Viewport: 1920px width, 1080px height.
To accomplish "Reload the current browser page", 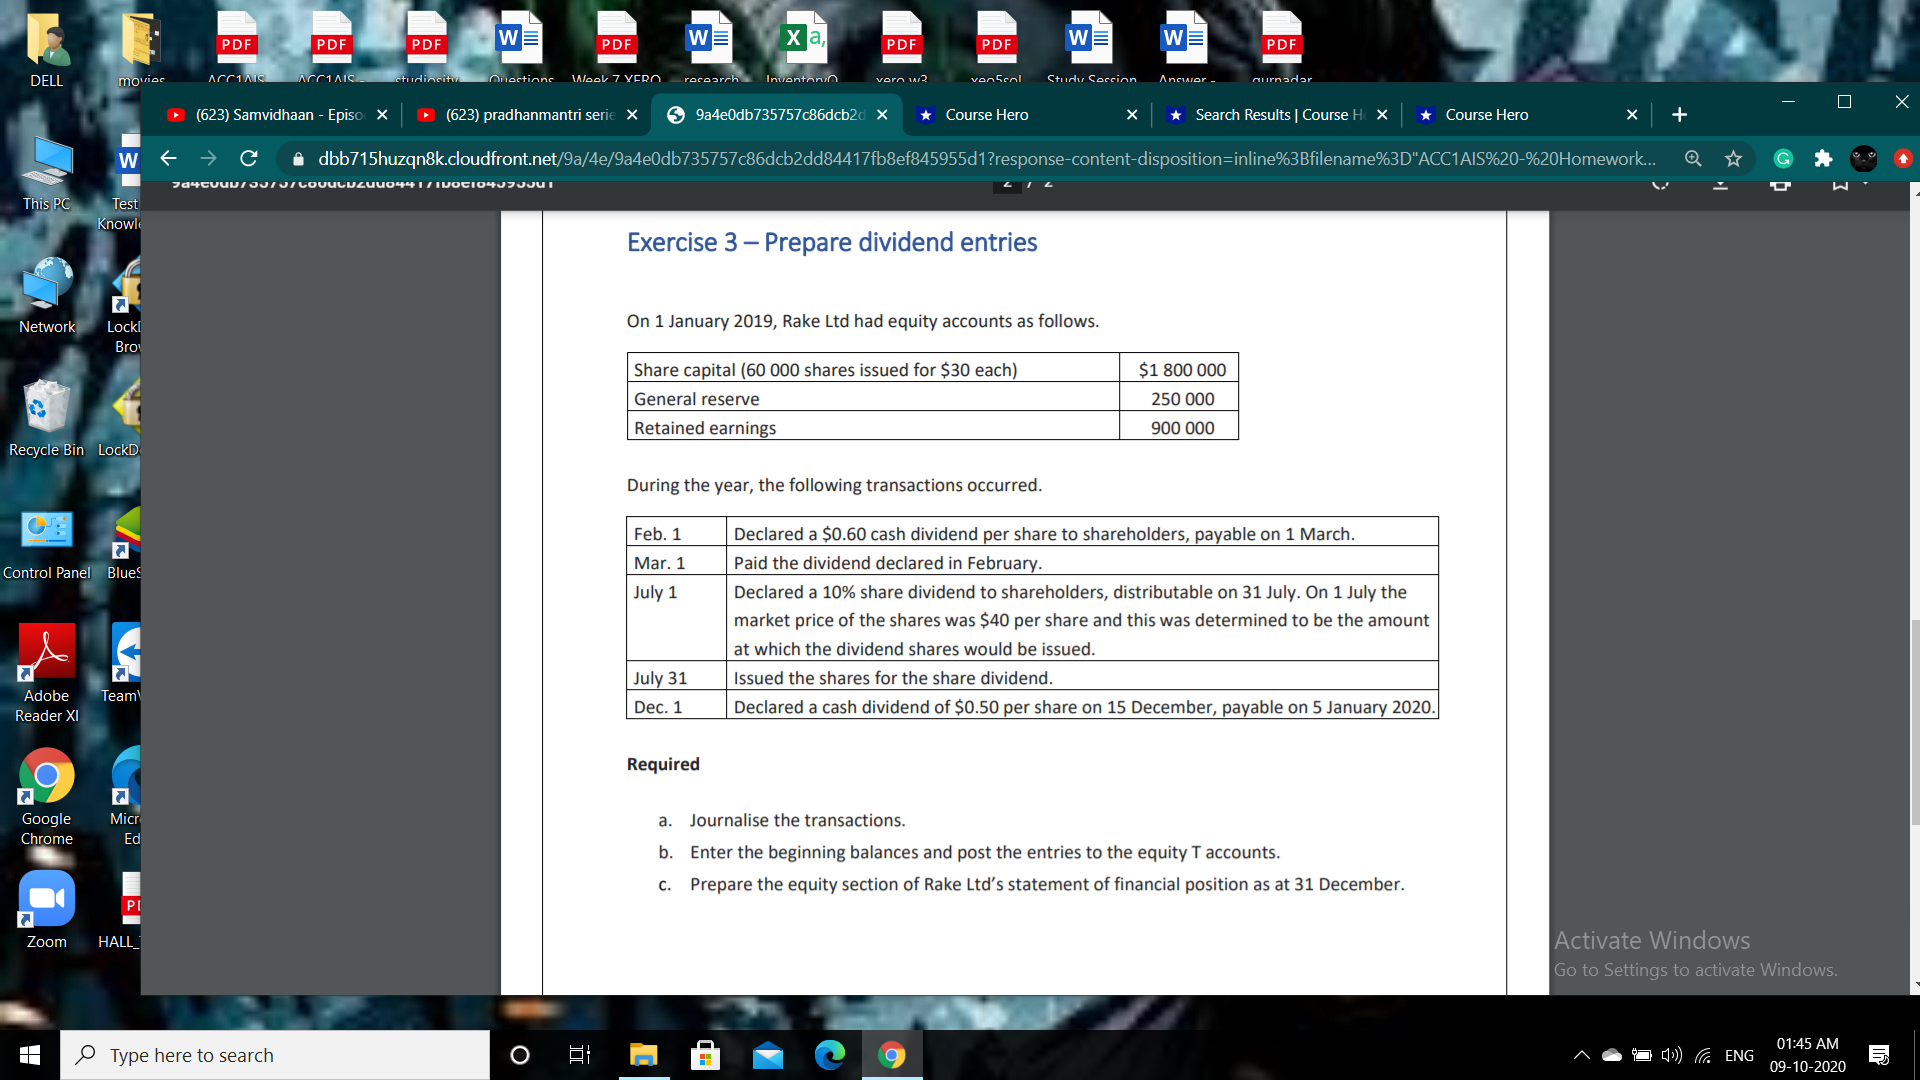I will coord(249,158).
